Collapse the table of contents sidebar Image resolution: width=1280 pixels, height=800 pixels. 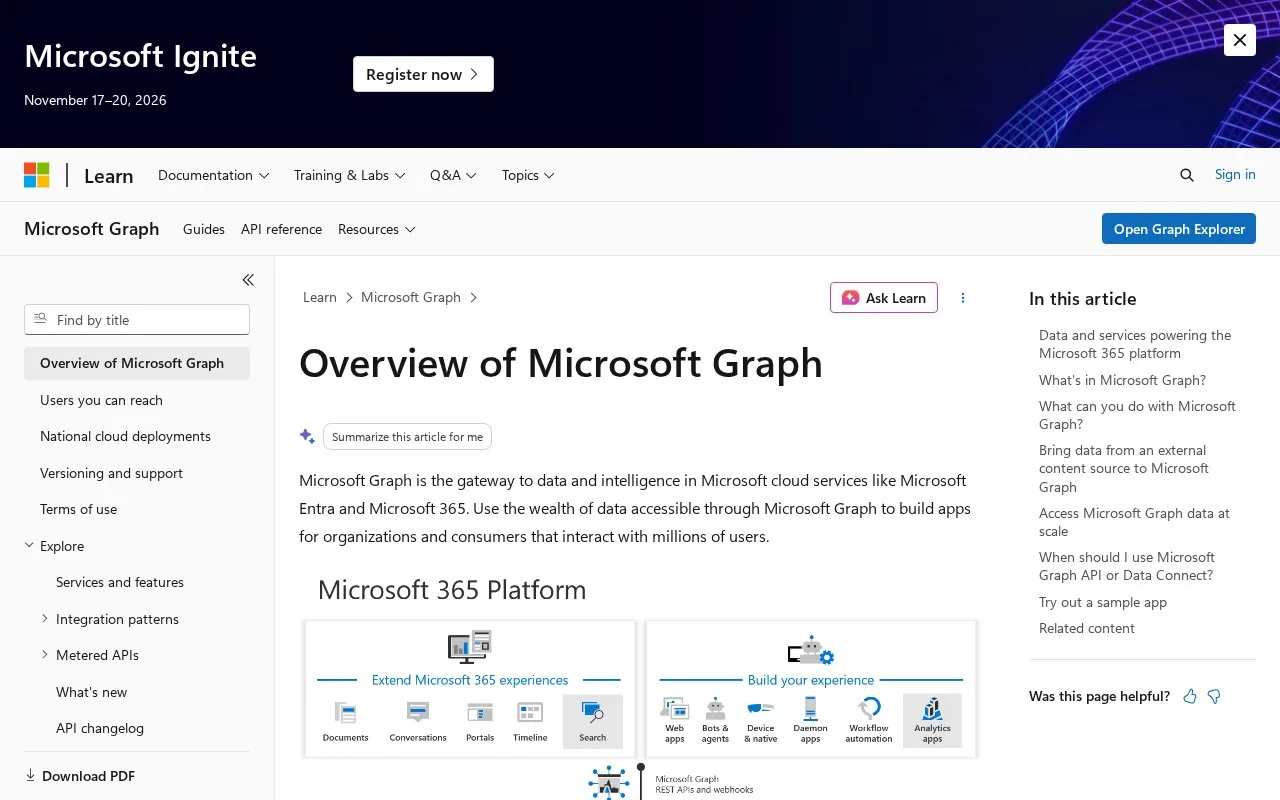(248, 280)
